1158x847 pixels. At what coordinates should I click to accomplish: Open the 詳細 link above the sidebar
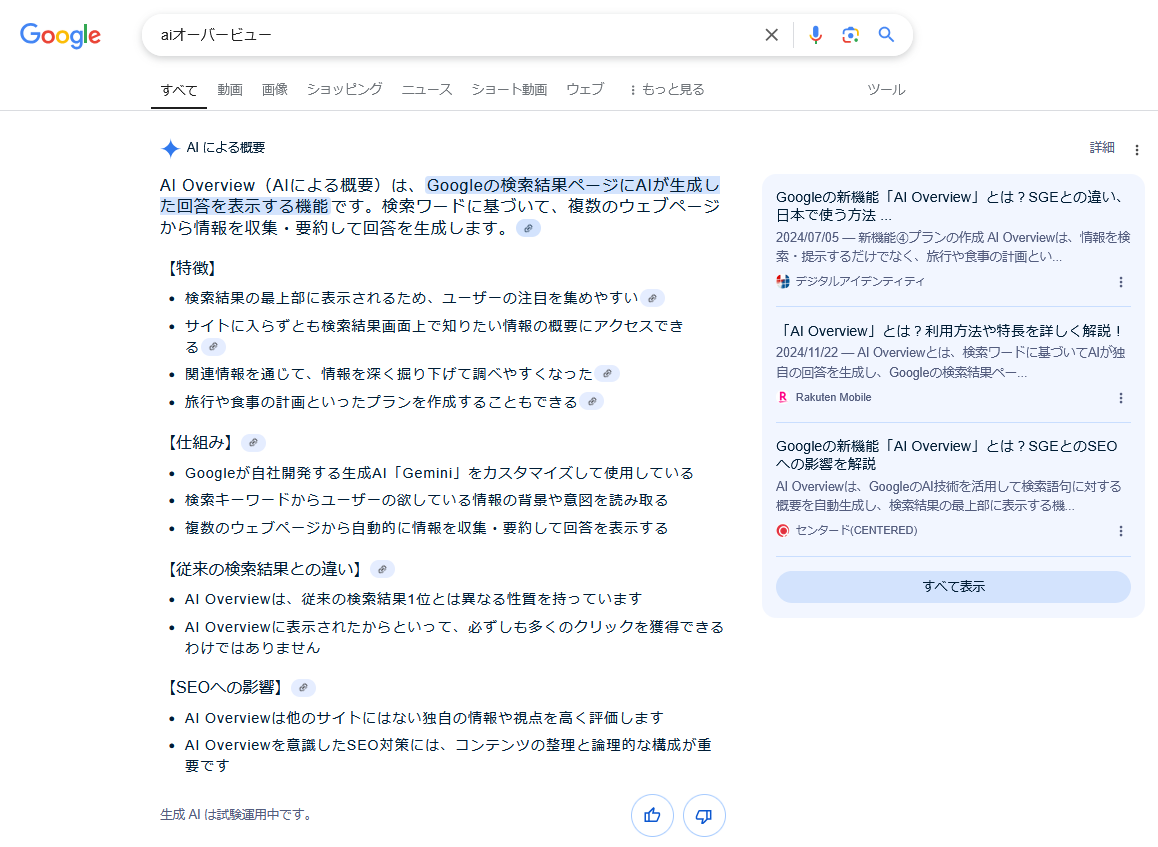[x=1100, y=147]
